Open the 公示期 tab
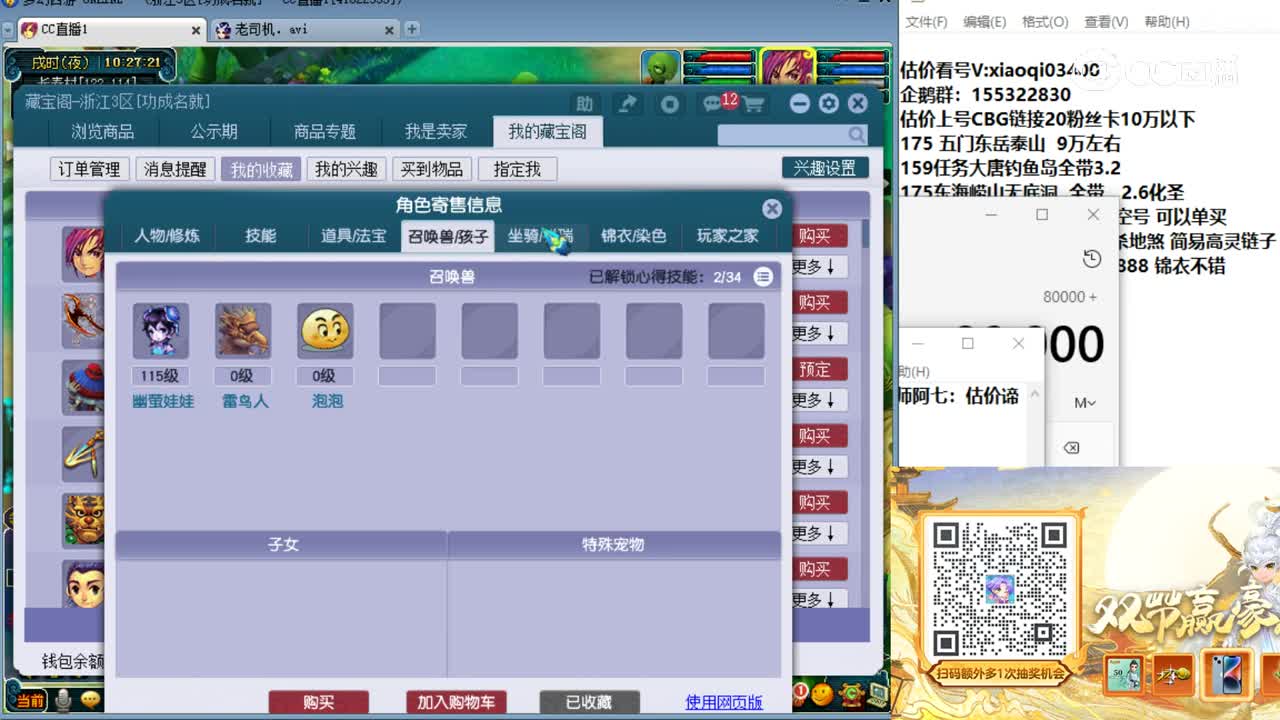The image size is (1280, 720). coord(214,132)
